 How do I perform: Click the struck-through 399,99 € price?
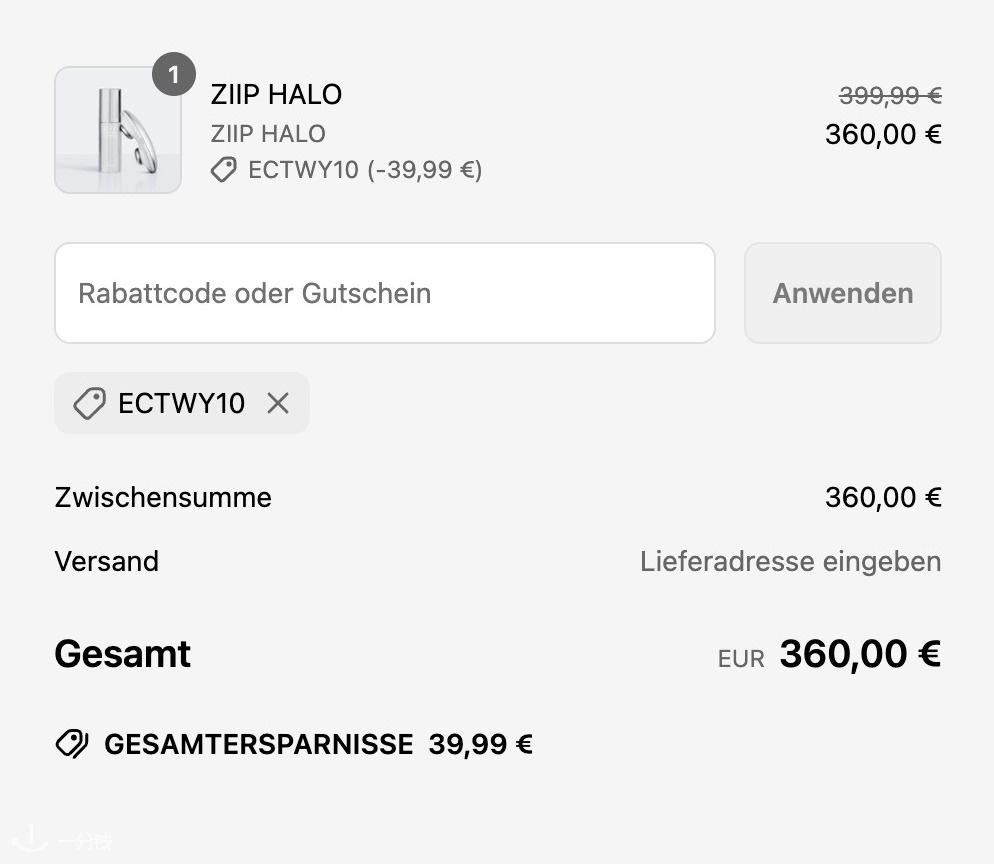click(x=890, y=96)
